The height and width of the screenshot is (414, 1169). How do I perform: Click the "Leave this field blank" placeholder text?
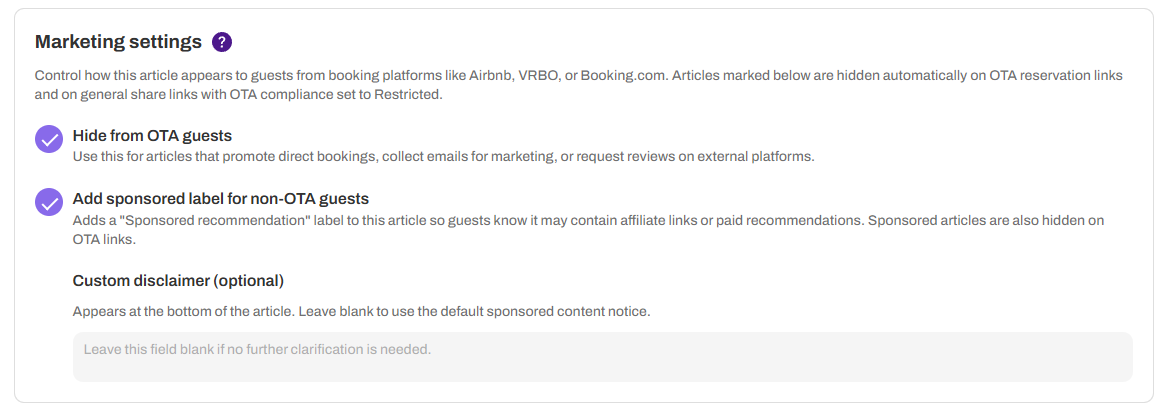[257, 350]
